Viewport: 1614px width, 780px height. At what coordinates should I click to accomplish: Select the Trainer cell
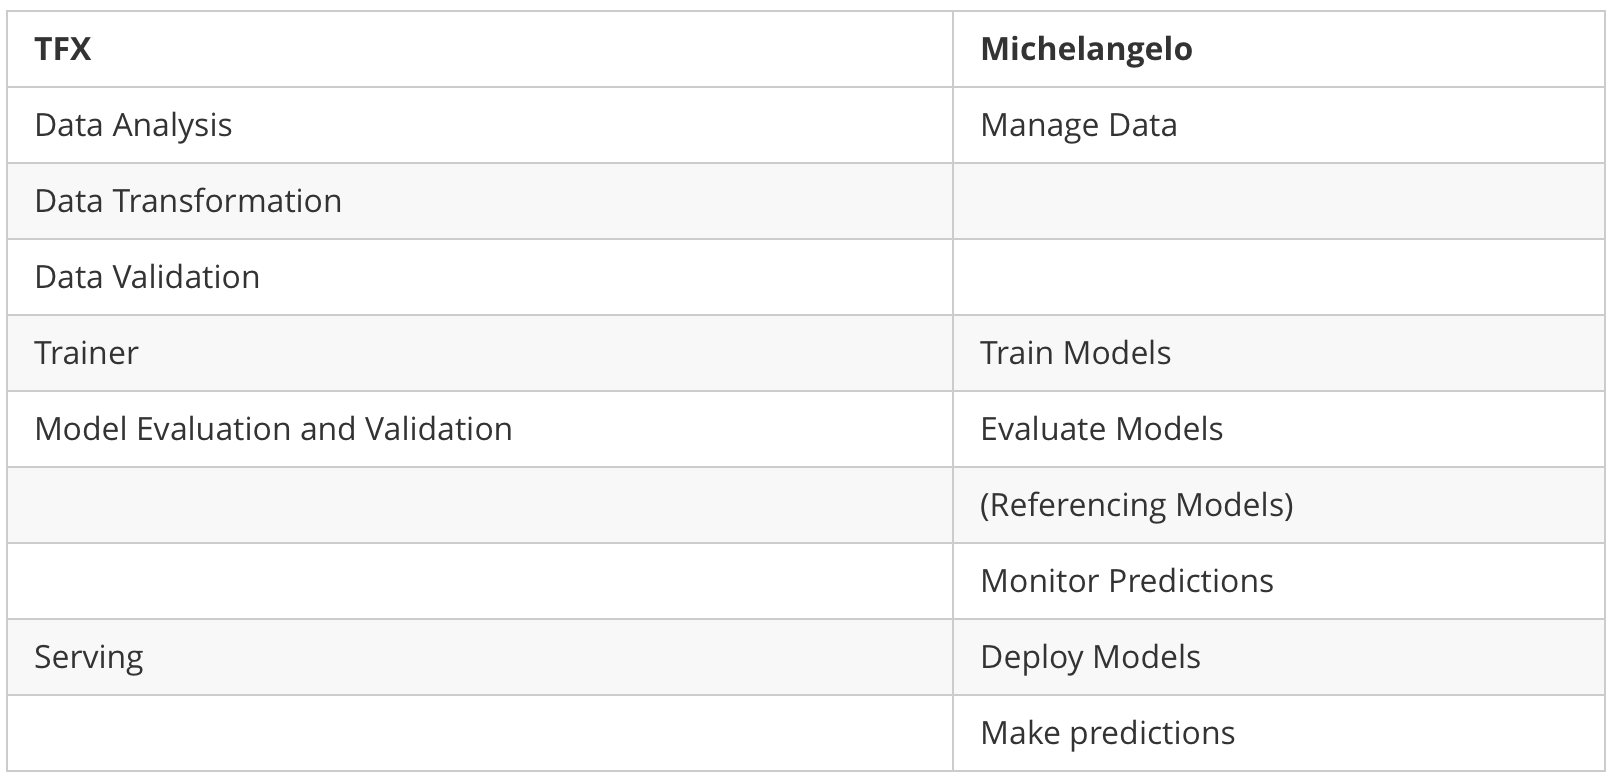point(86,353)
